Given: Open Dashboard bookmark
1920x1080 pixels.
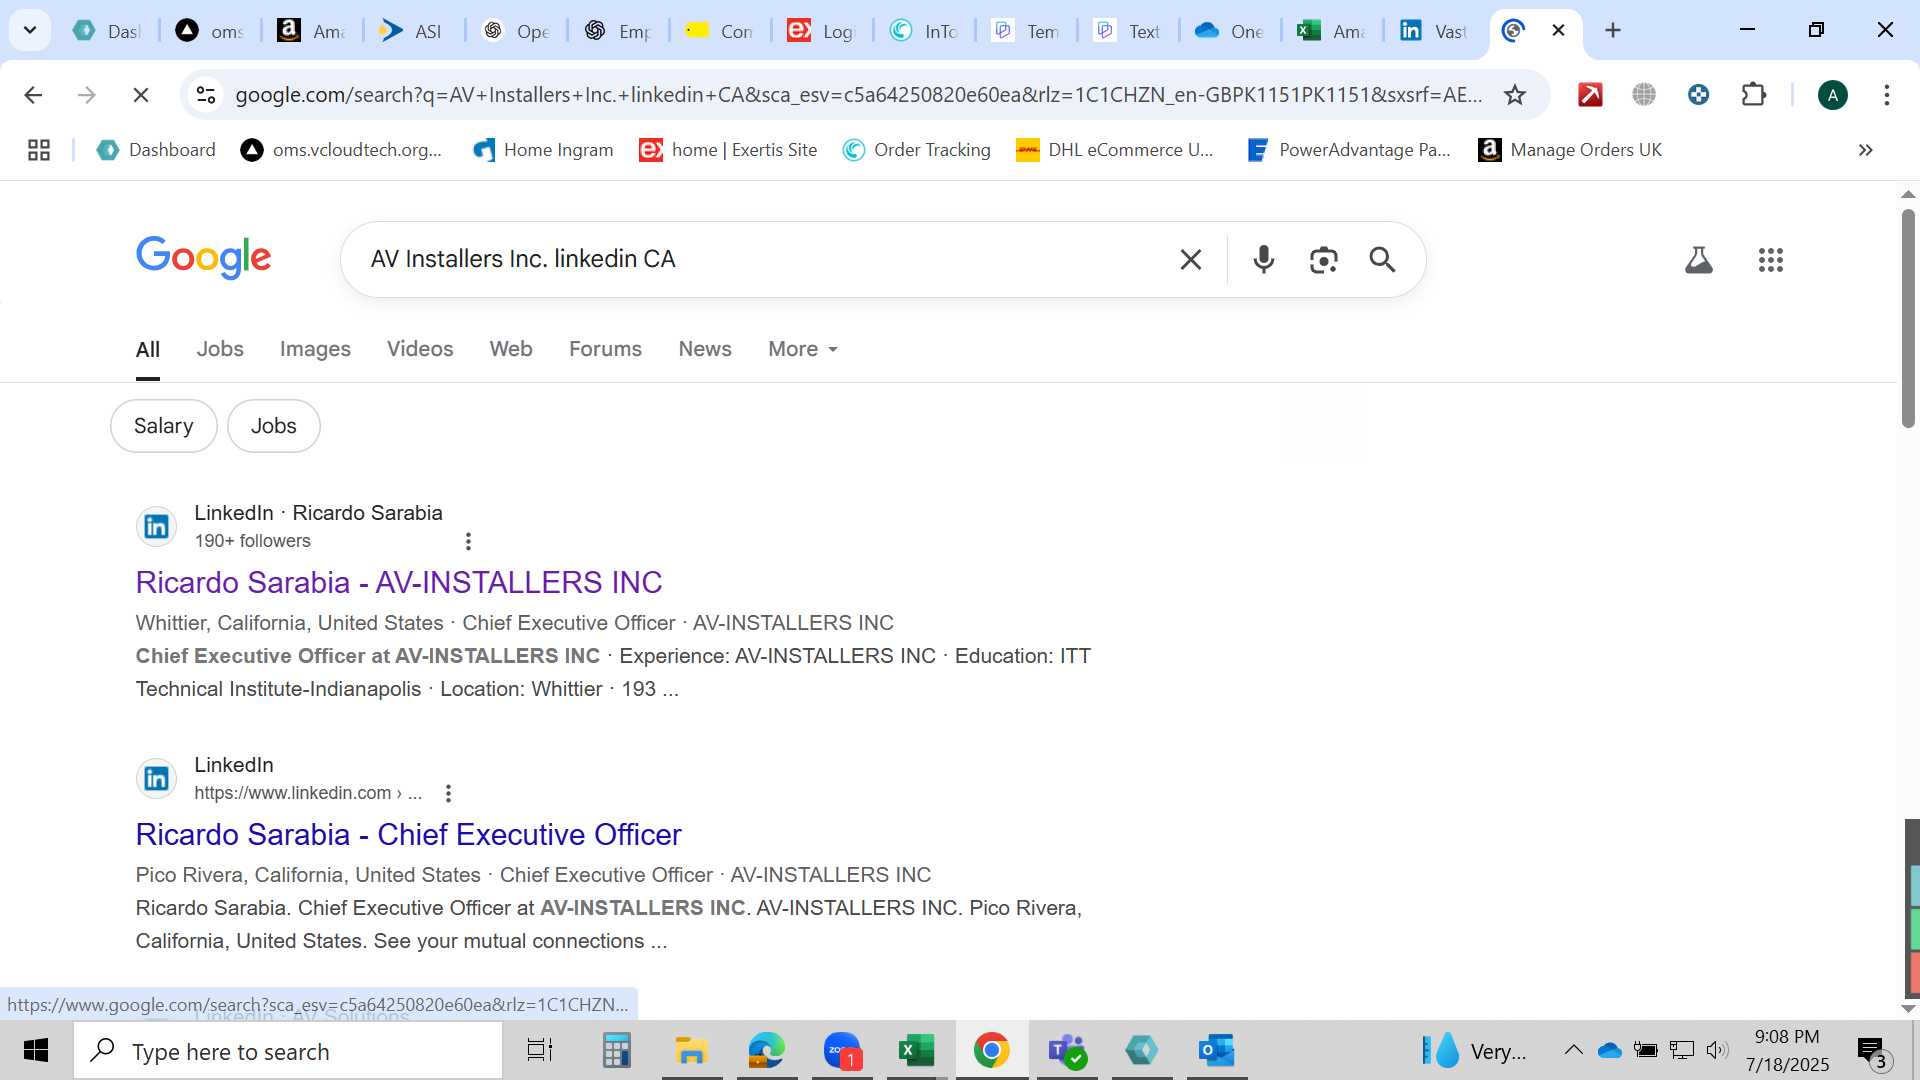Looking at the screenshot, I should [x=156, y=150].
